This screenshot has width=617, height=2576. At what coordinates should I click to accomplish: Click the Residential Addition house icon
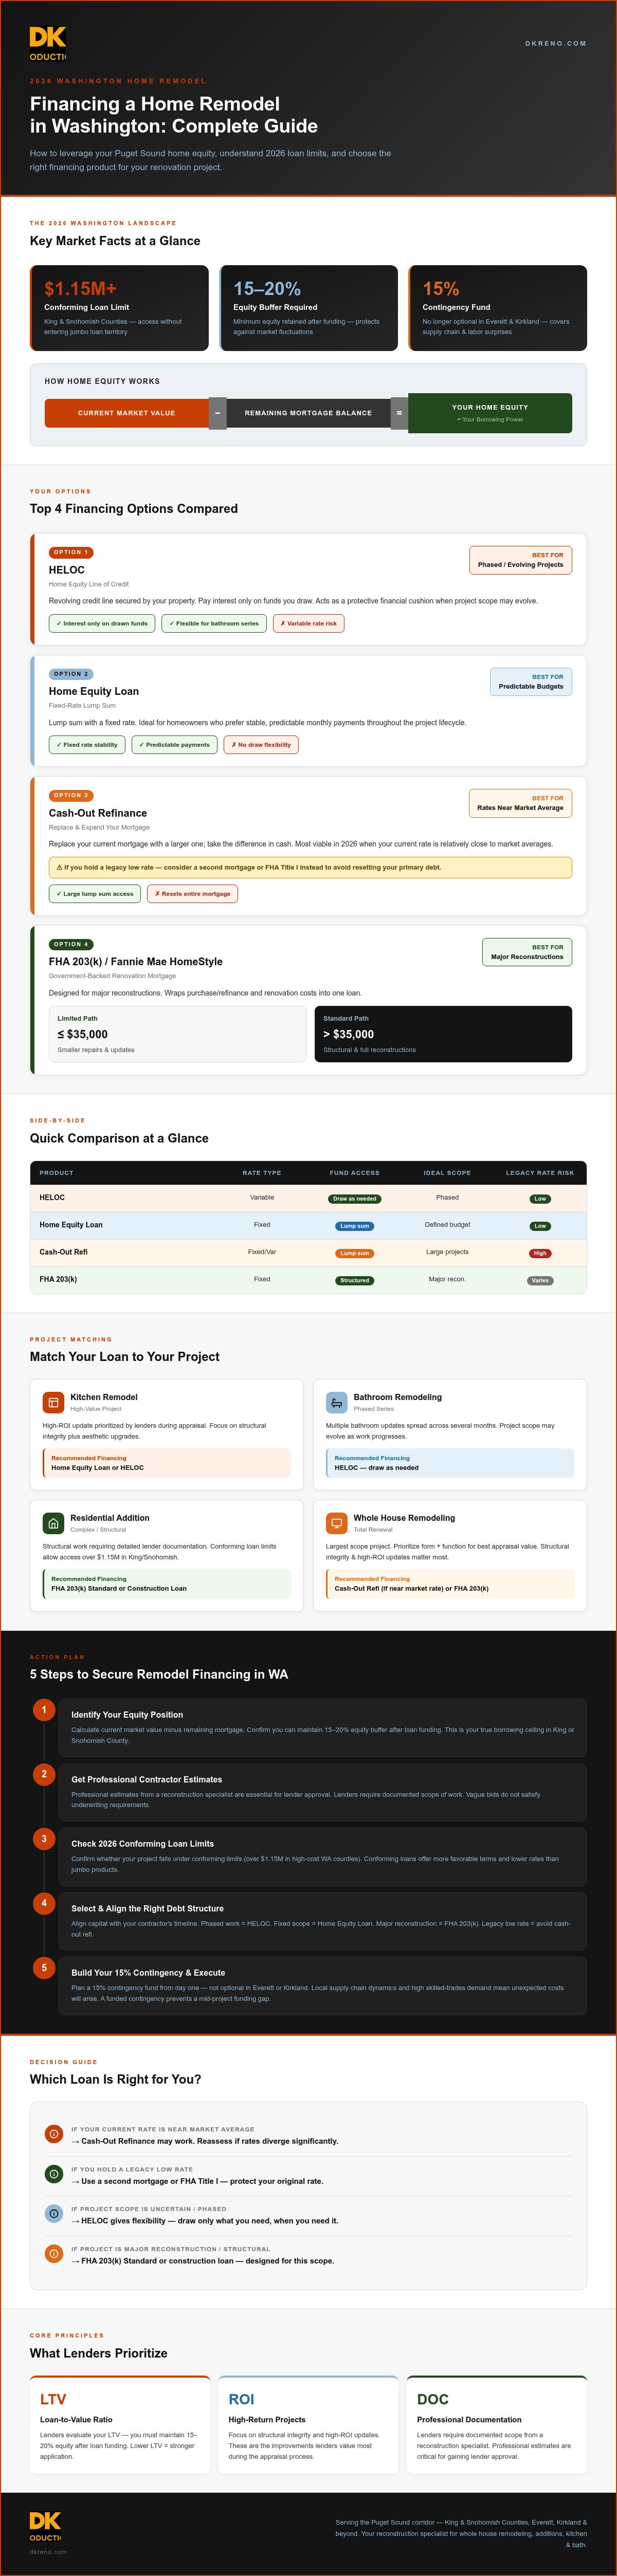(x=53, y=1523)
